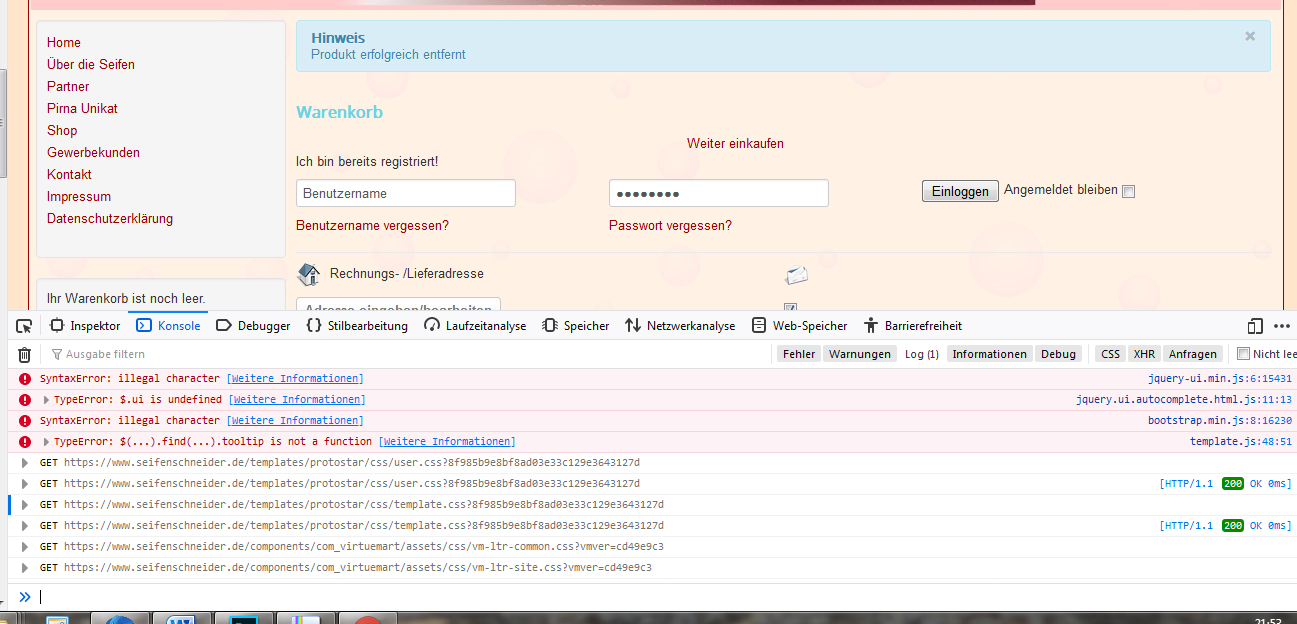The width and height of the screenshot is (1297, 624).
Task: Enable the Angemeldet bleiben checkbox
Action: [x=1128, y=192]
